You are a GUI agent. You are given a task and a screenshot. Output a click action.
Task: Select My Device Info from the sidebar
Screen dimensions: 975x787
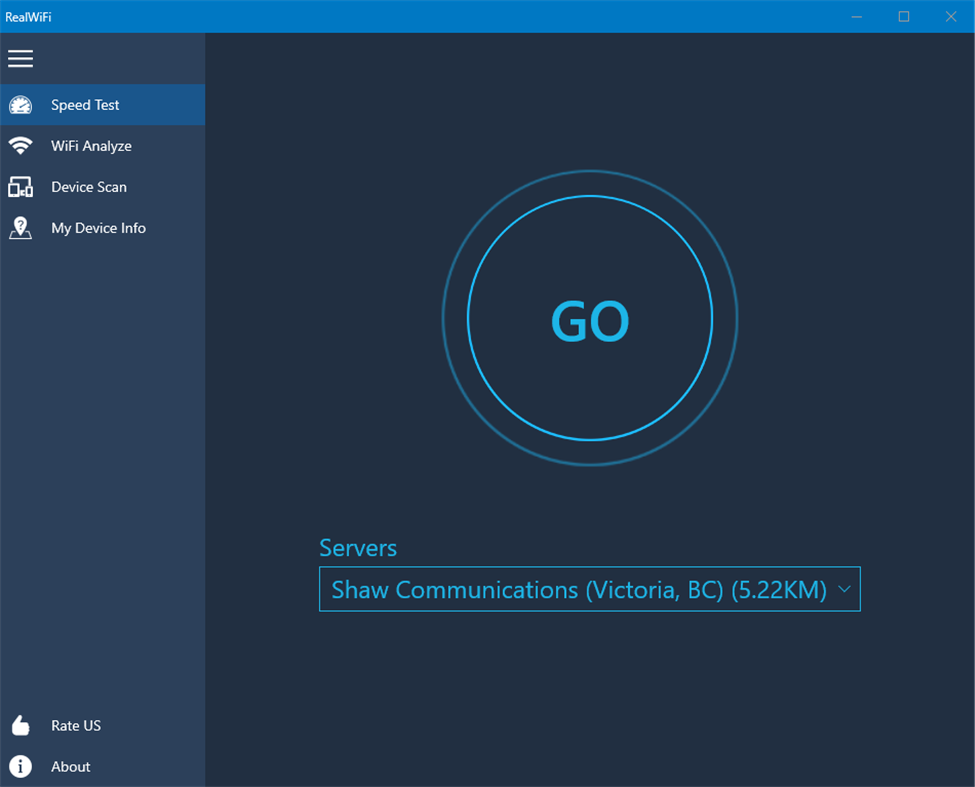click(98, 227)
